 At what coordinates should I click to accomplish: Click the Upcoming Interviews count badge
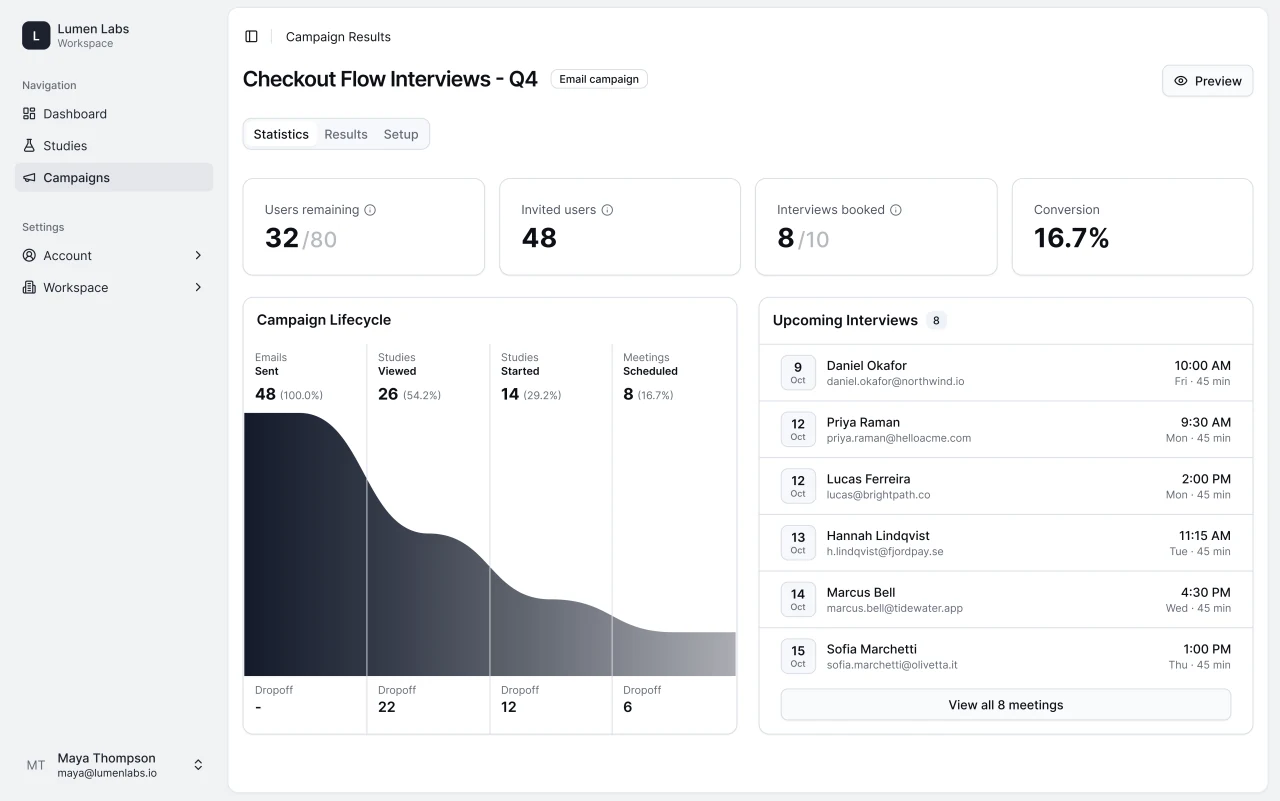pyautogui.click(x=936, y=321)
